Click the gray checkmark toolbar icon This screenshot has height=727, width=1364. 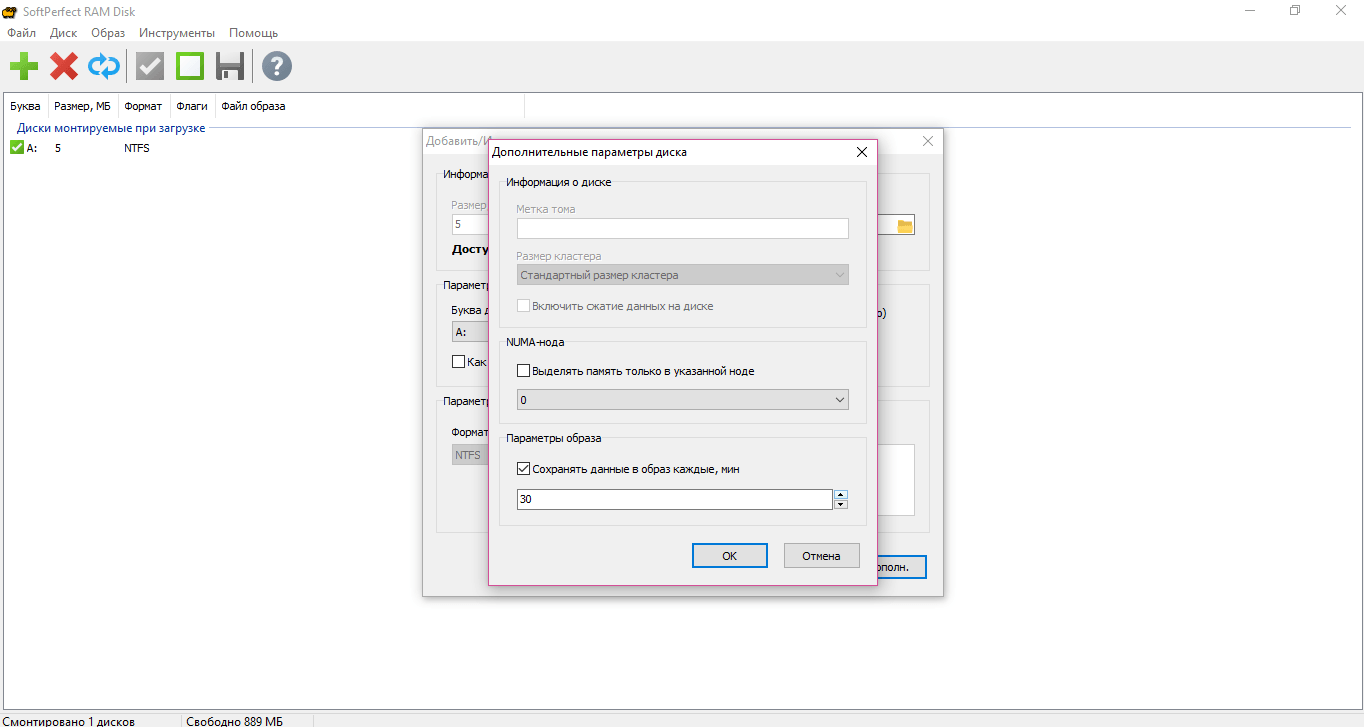150,67
